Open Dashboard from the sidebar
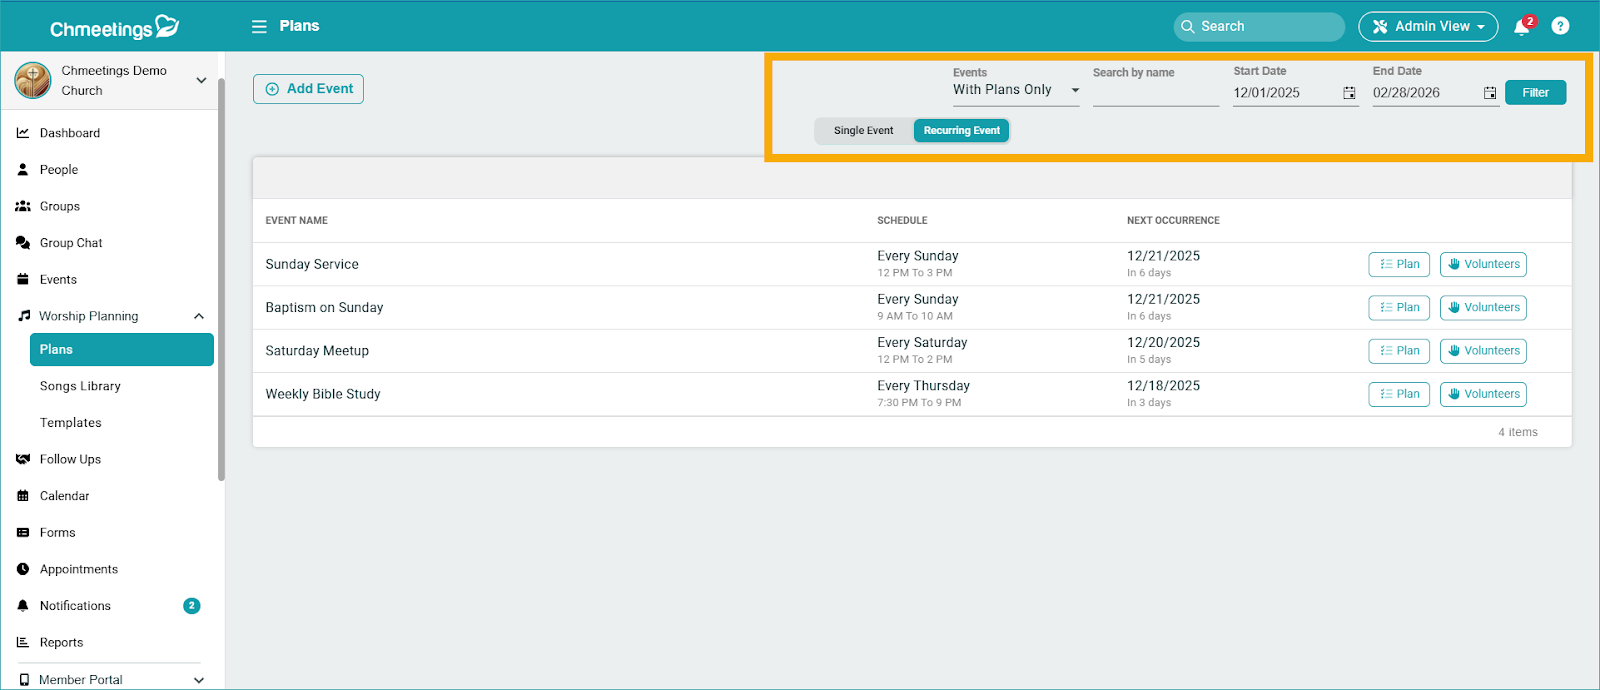Image resolution: width=1600 pixels, height=690 pixels. pyautogui.click(x=69, y=133)
